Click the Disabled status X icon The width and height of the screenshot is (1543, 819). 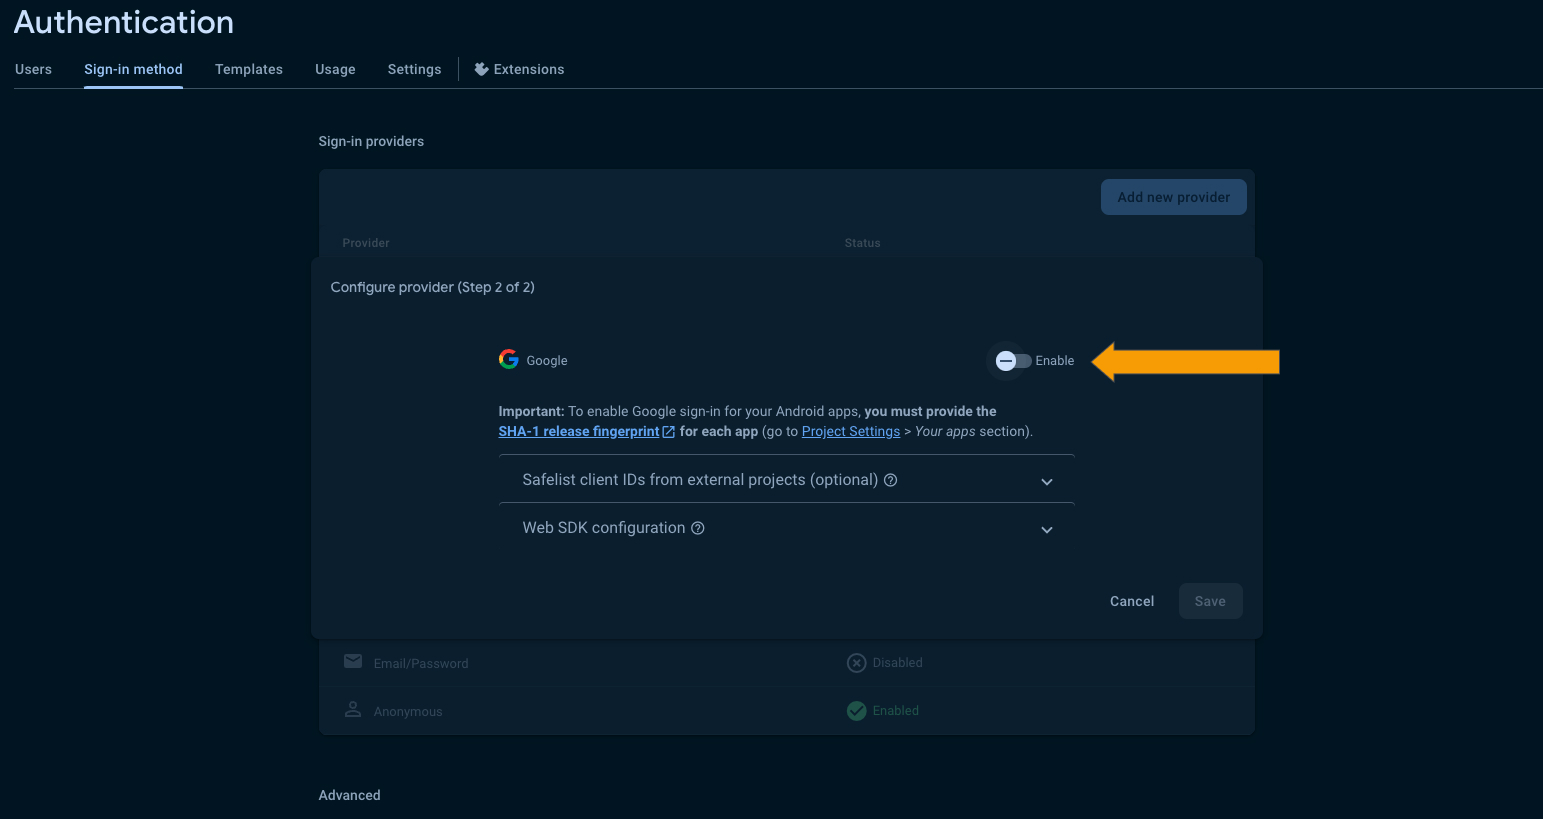click(x=857, y=663)
